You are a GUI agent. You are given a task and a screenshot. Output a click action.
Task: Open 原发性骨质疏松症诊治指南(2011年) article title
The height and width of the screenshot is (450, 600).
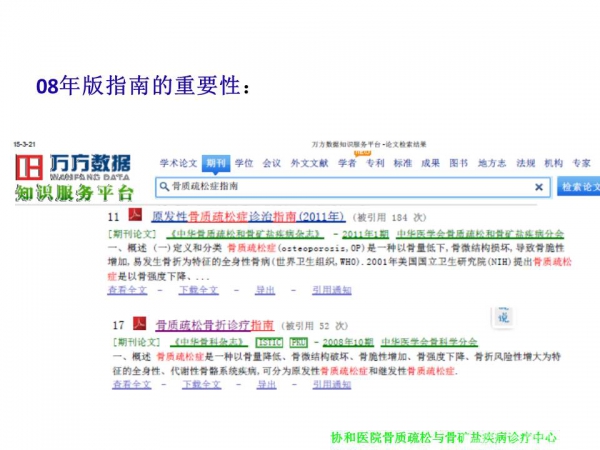coord(247,216)
